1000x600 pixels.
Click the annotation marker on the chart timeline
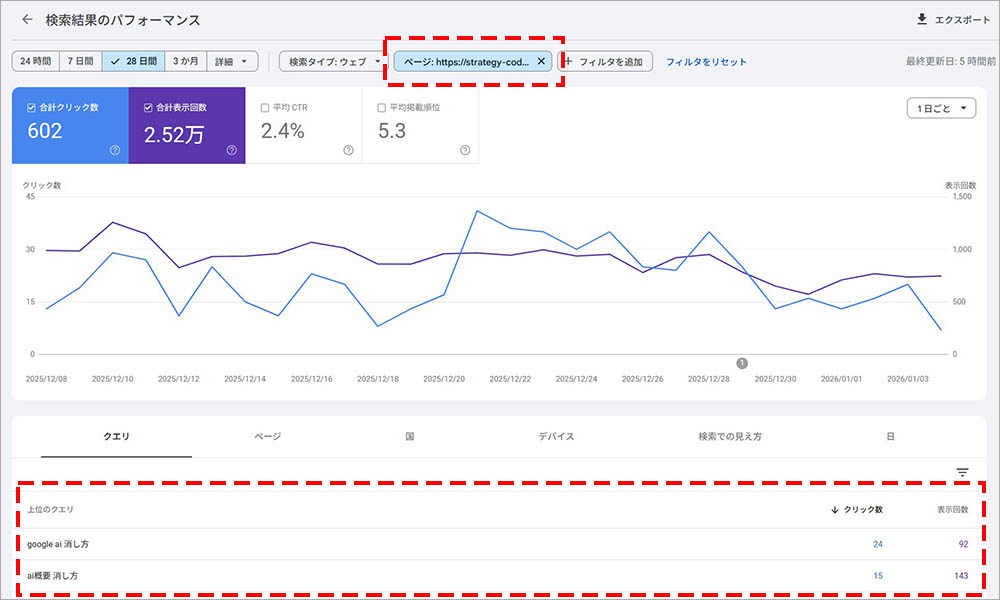click(742, 363)
